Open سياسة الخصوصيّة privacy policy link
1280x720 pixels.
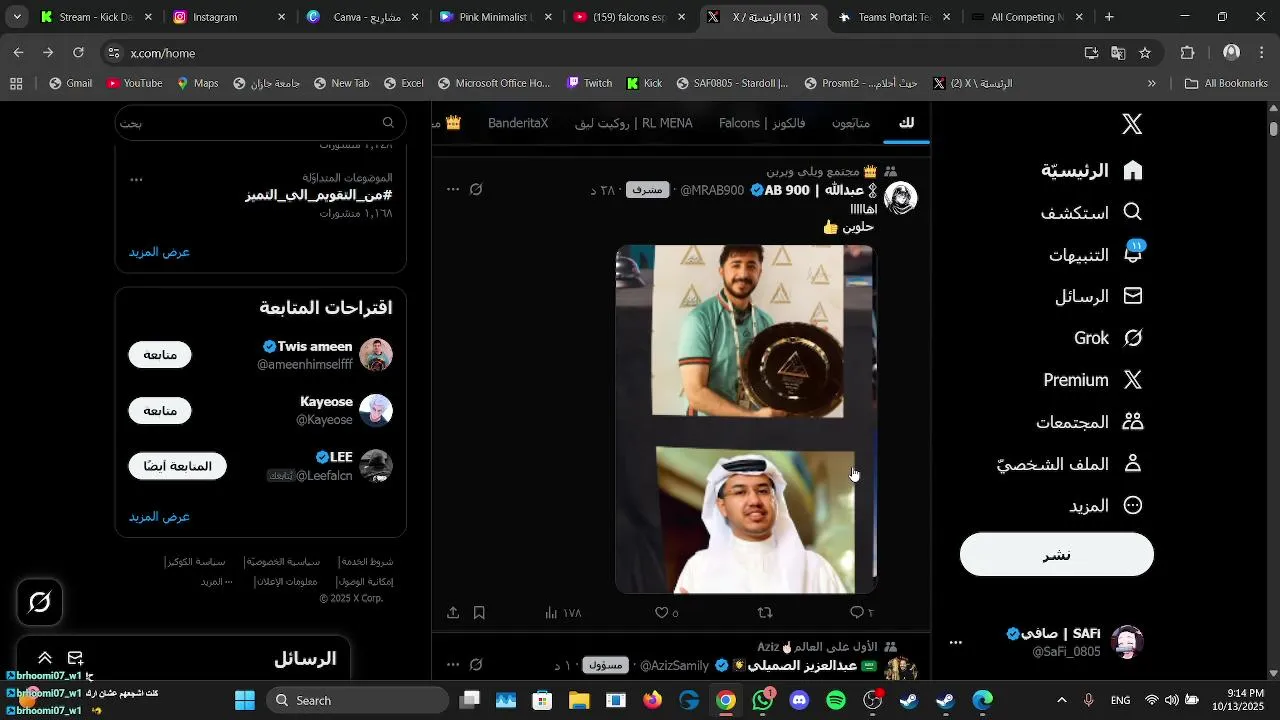282,562
